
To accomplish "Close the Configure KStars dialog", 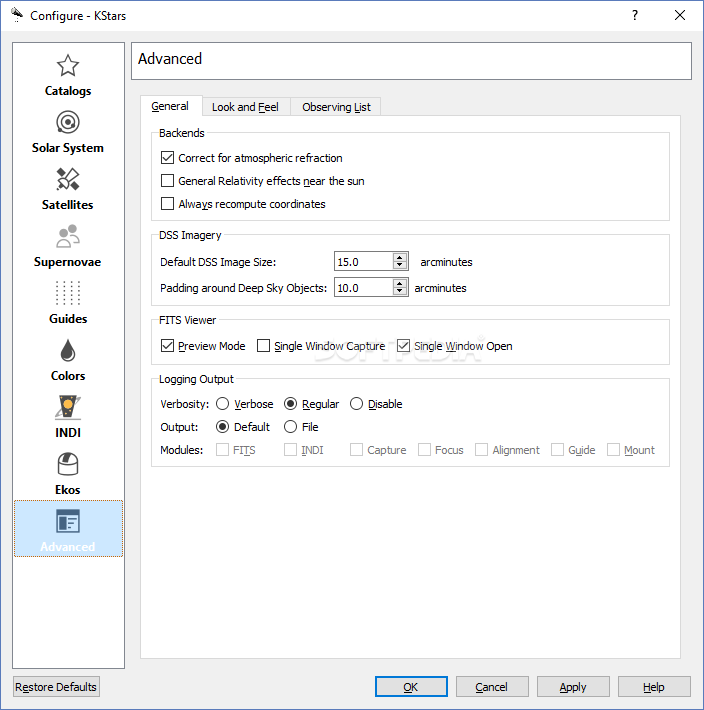I will [x=680, y=15].
